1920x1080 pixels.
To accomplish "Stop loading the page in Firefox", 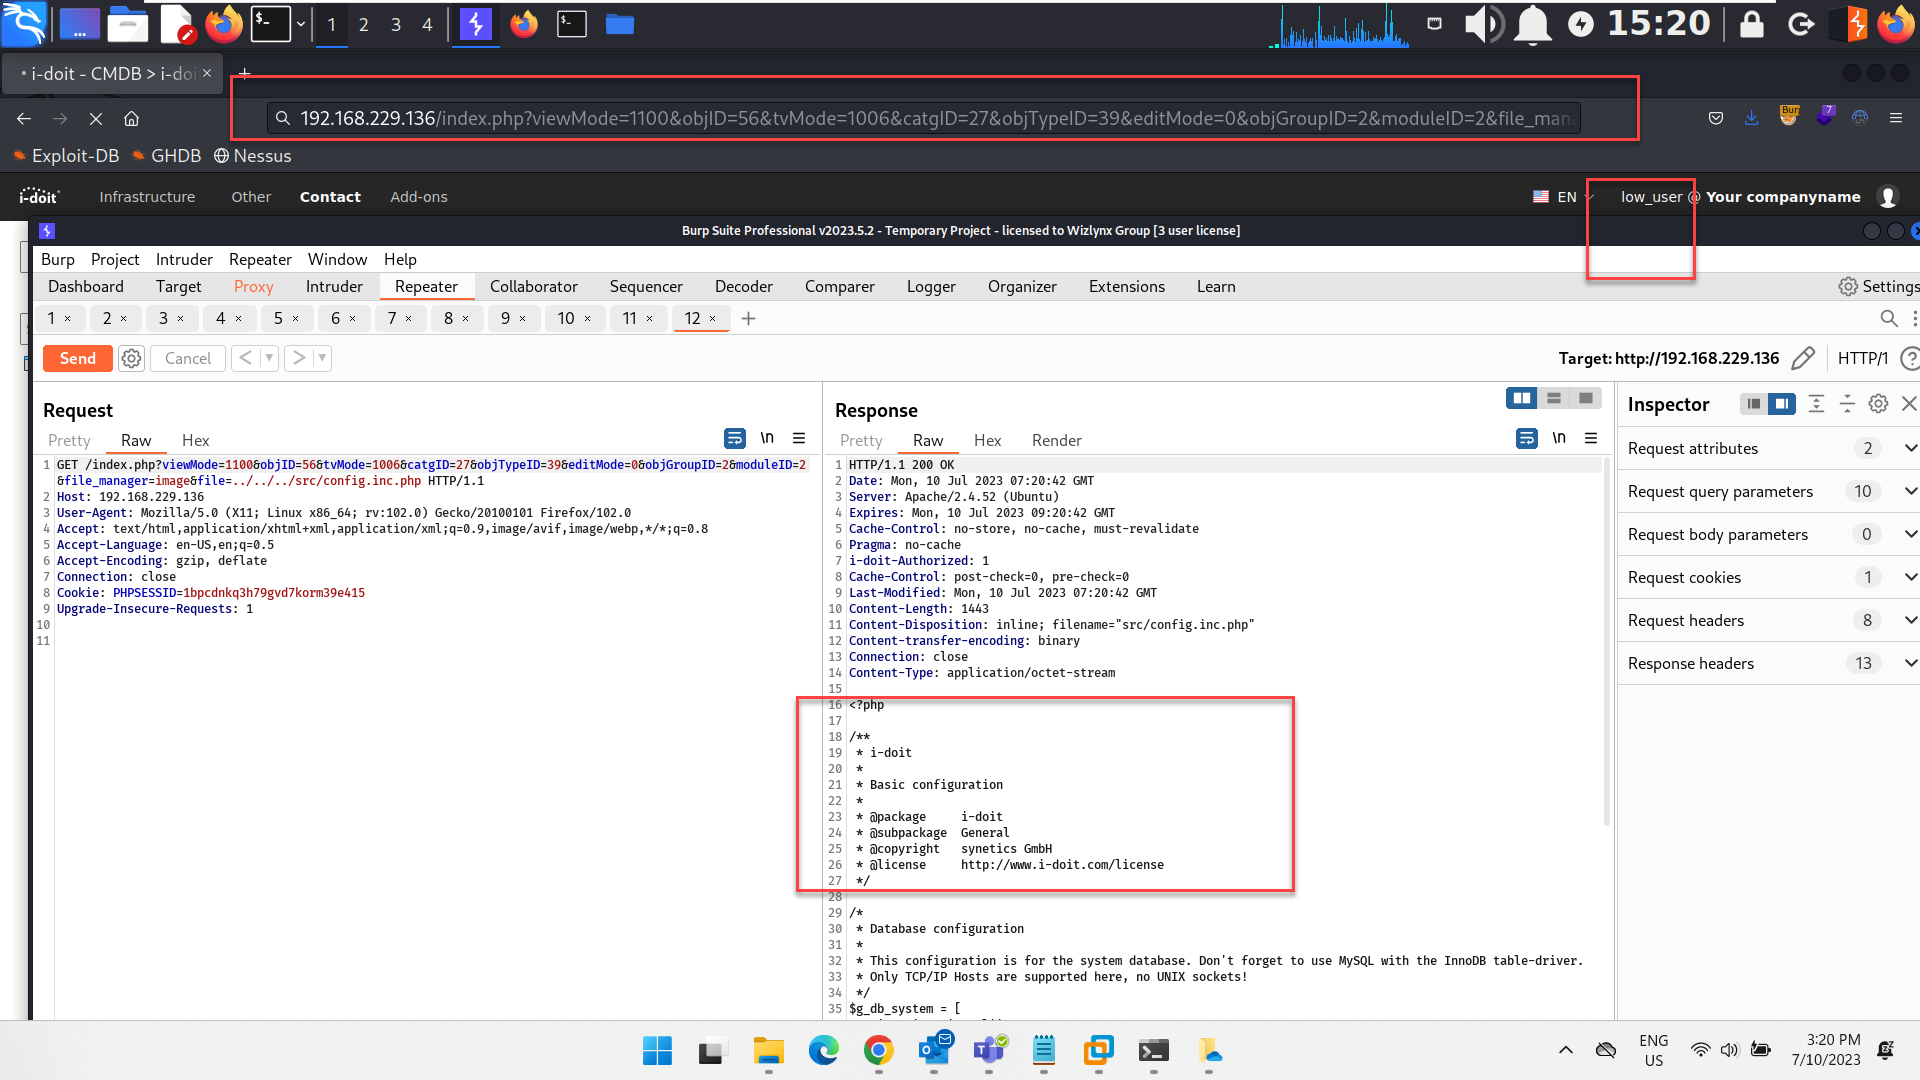I will [x=96, y=118].
